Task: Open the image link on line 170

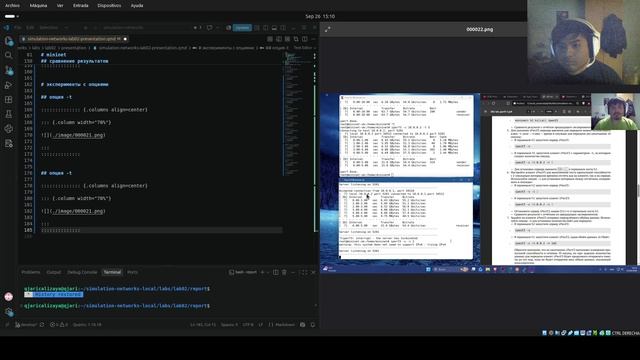Action: pos(78,135)
